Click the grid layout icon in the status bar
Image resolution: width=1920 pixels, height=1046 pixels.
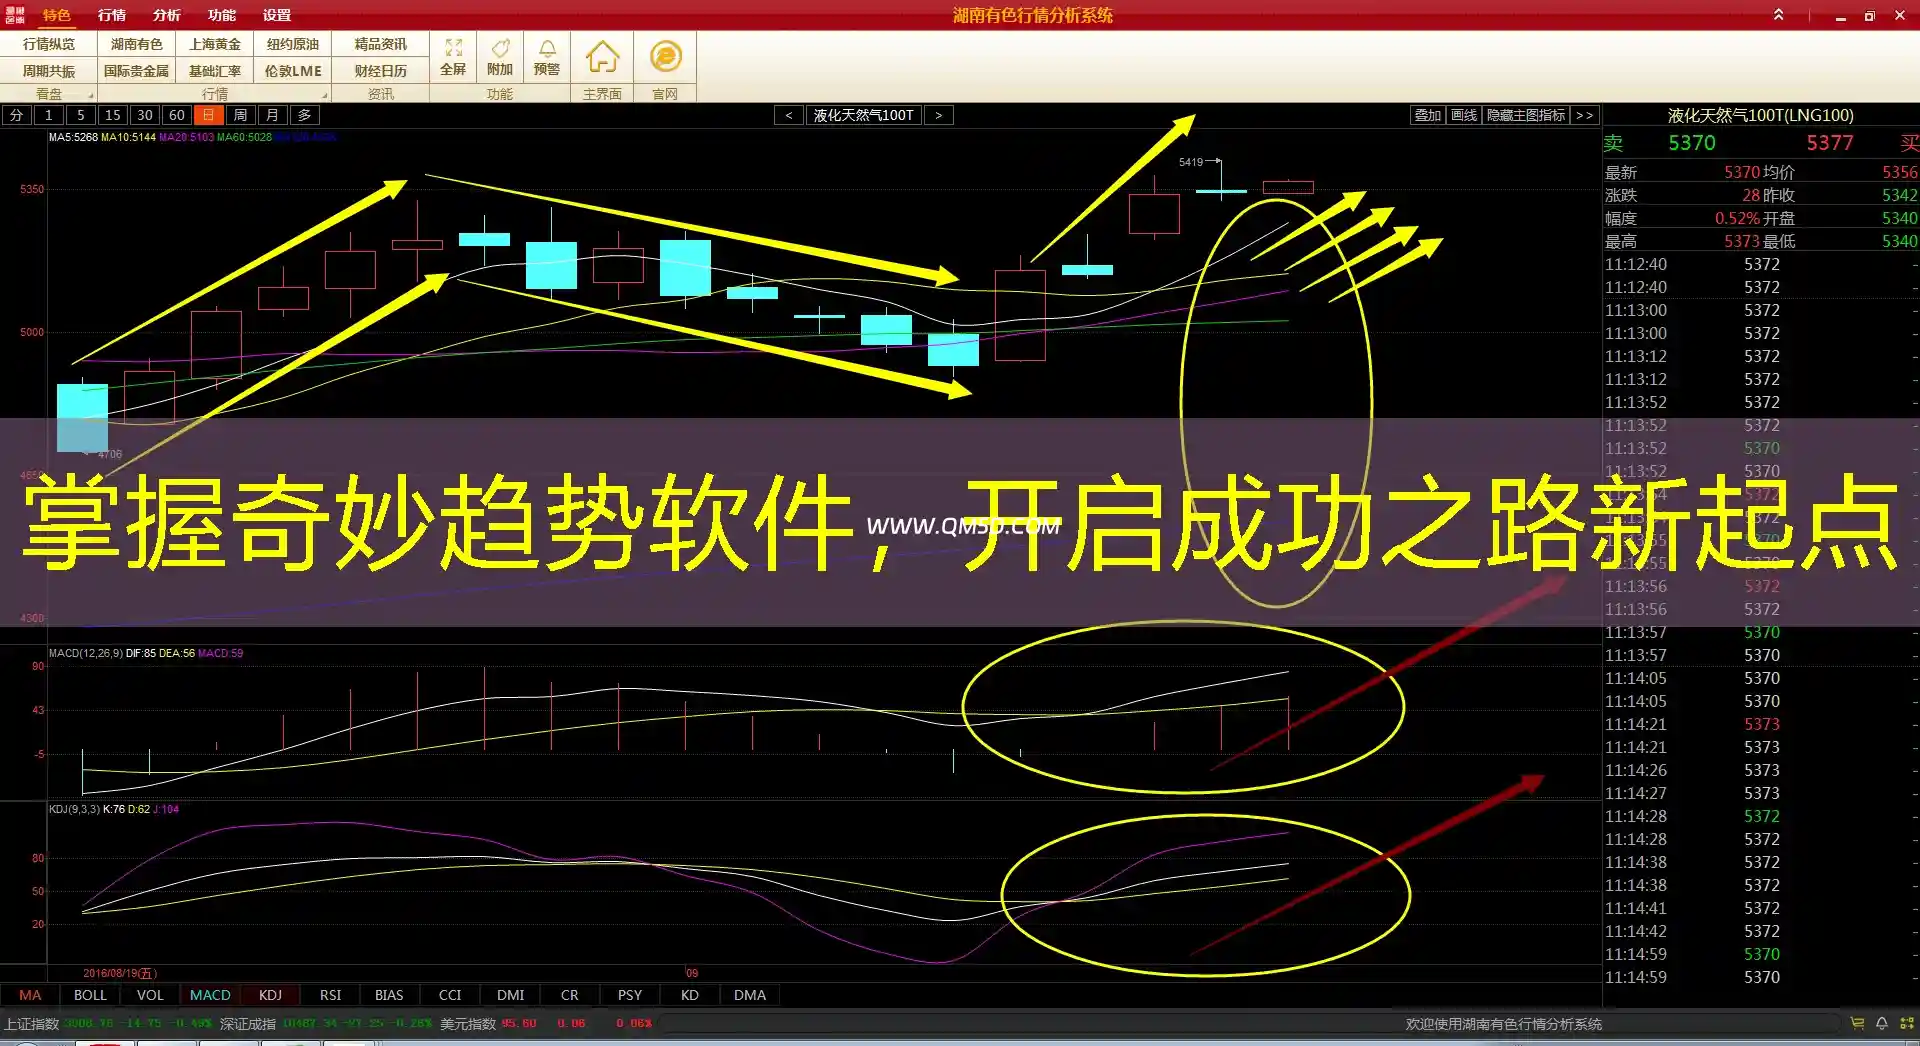coord(1906,1023)
